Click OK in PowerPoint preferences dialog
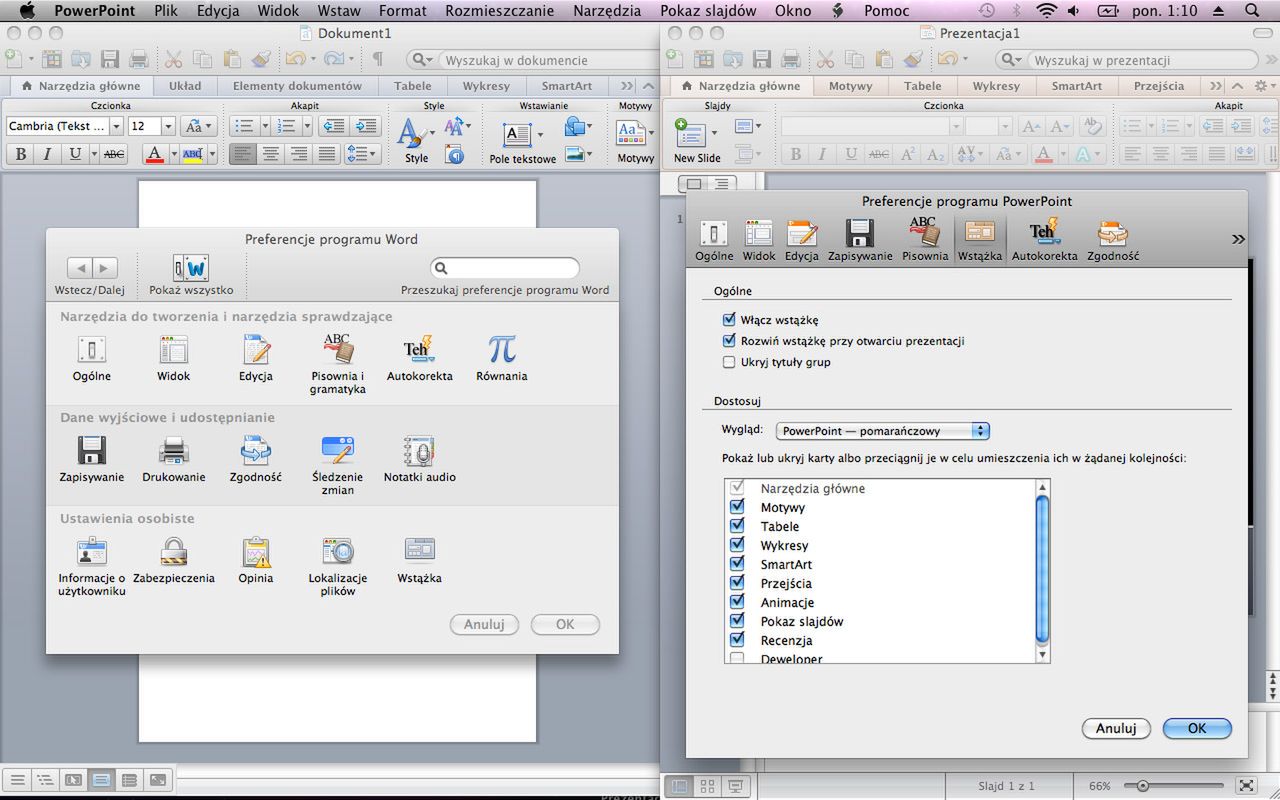This screenshot has height=800, width=1280. (x=1197, y=729)
